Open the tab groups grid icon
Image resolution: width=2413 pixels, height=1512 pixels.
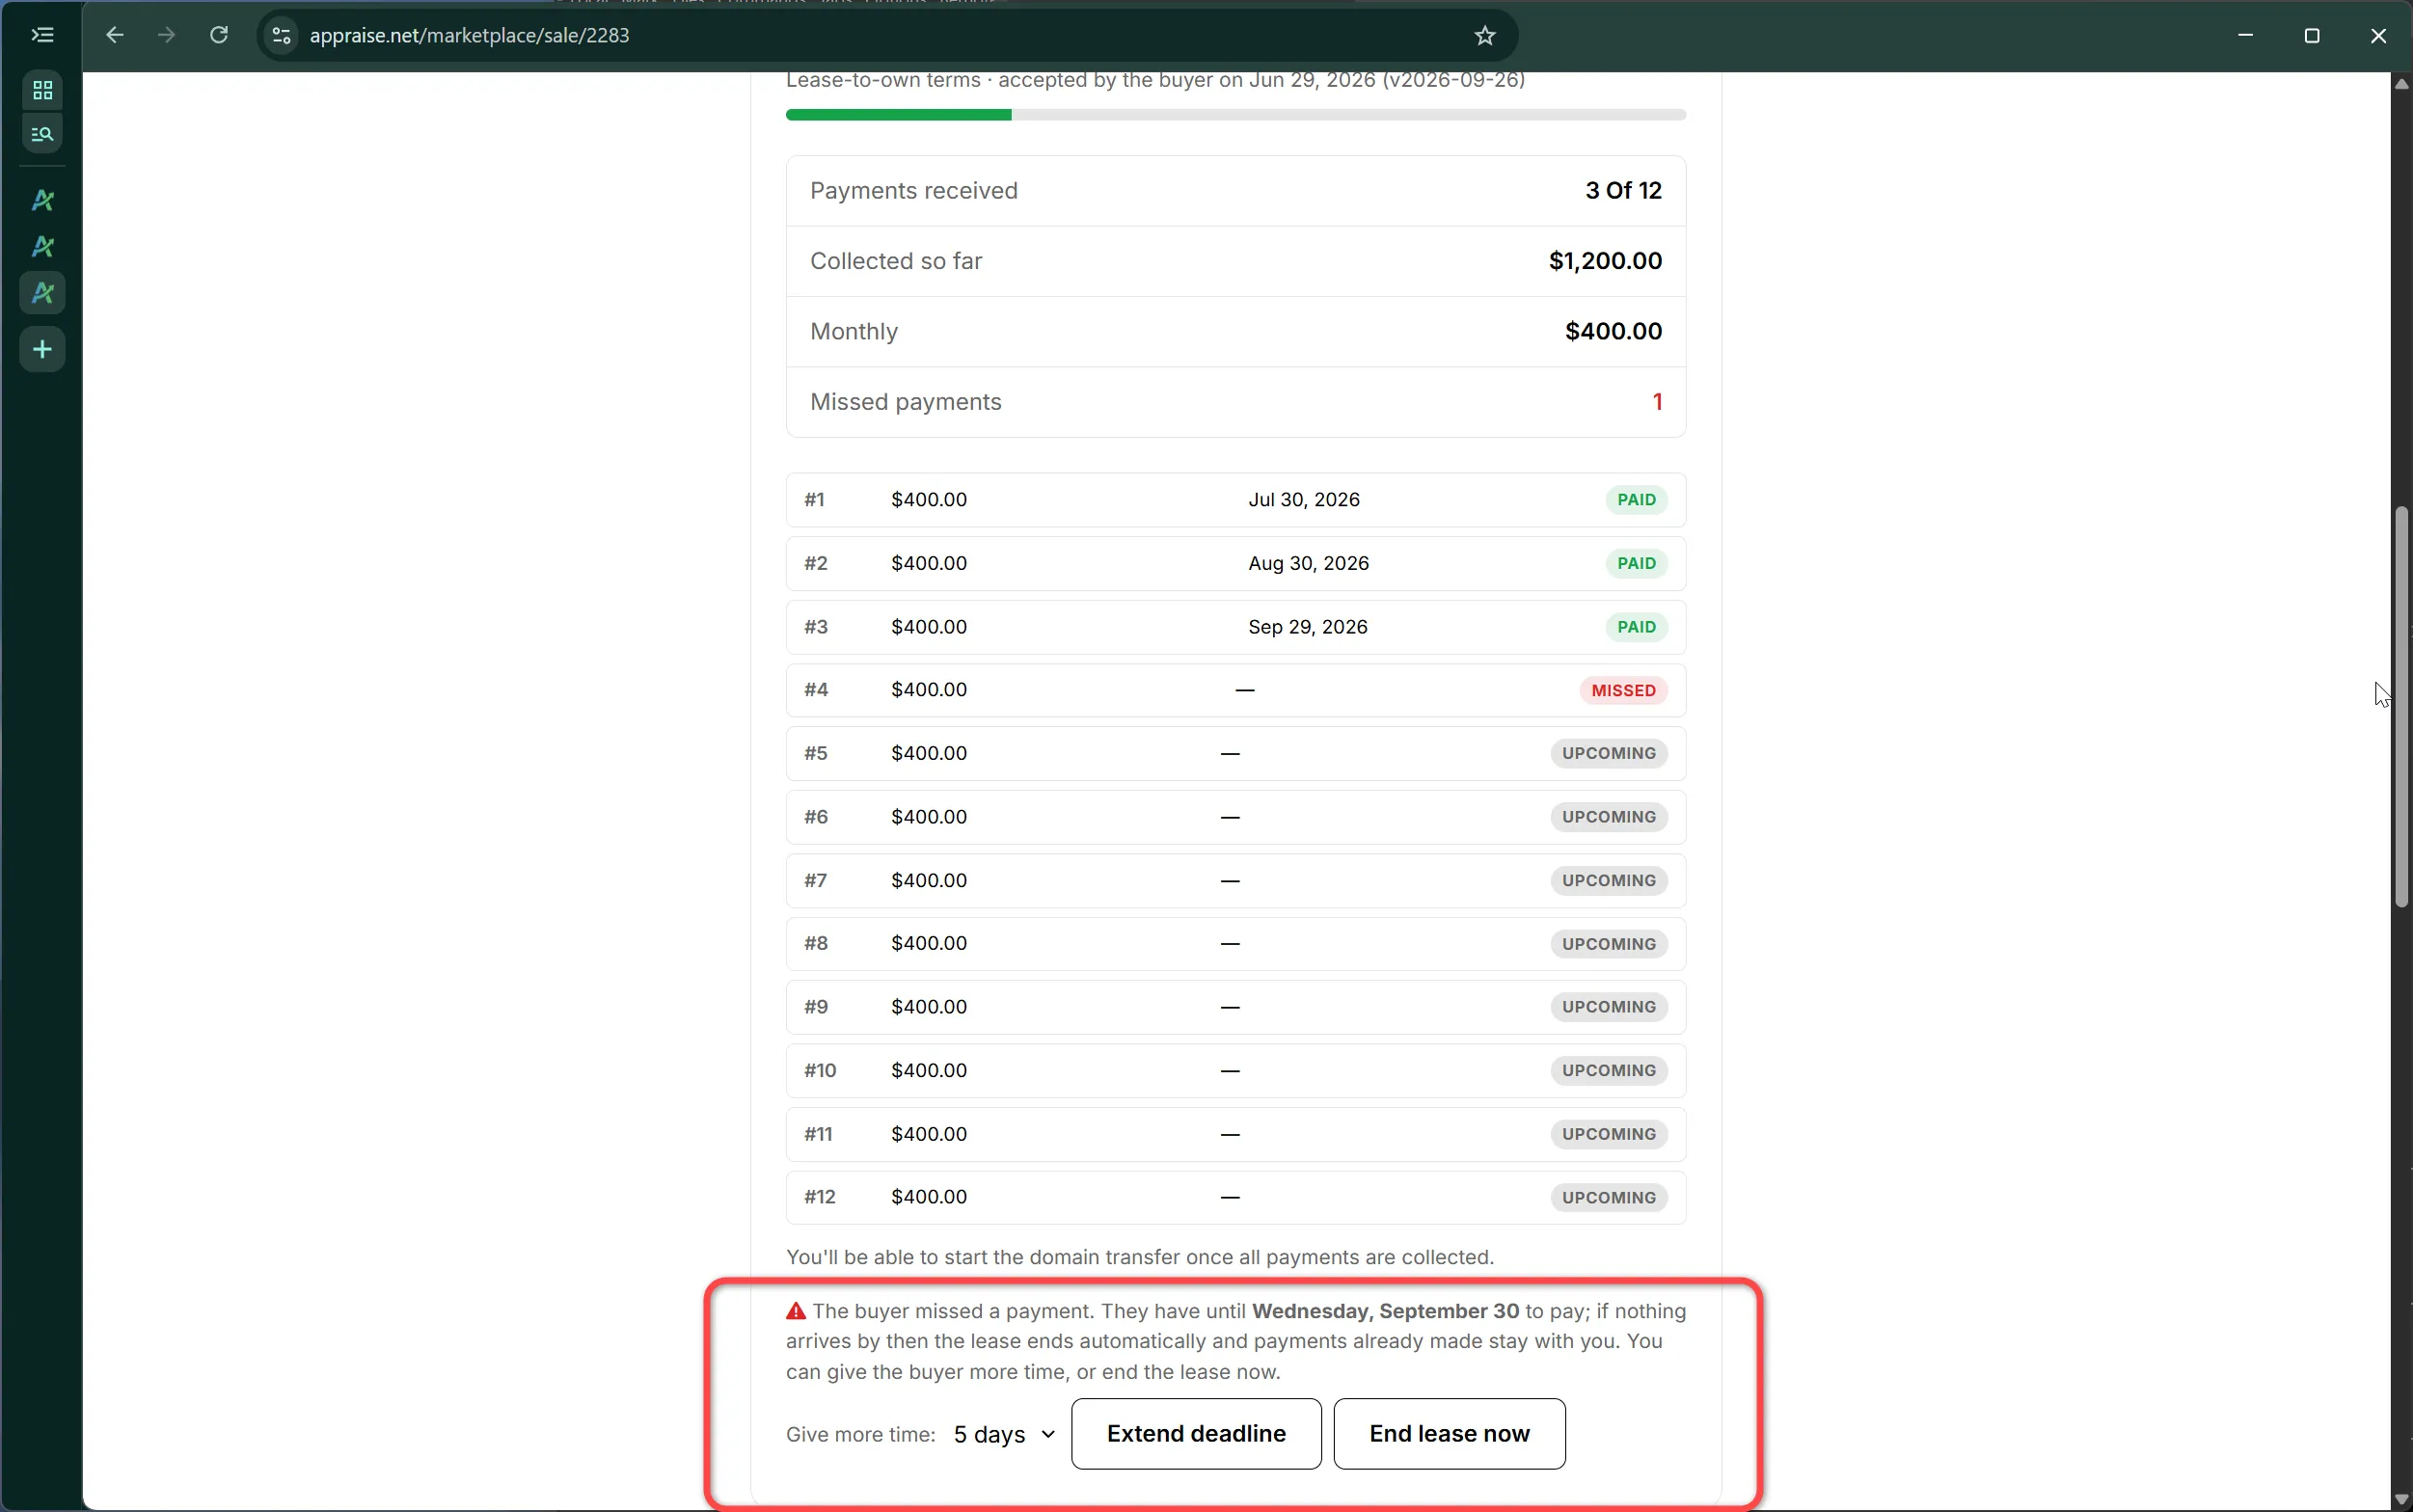tap(42, 90)
